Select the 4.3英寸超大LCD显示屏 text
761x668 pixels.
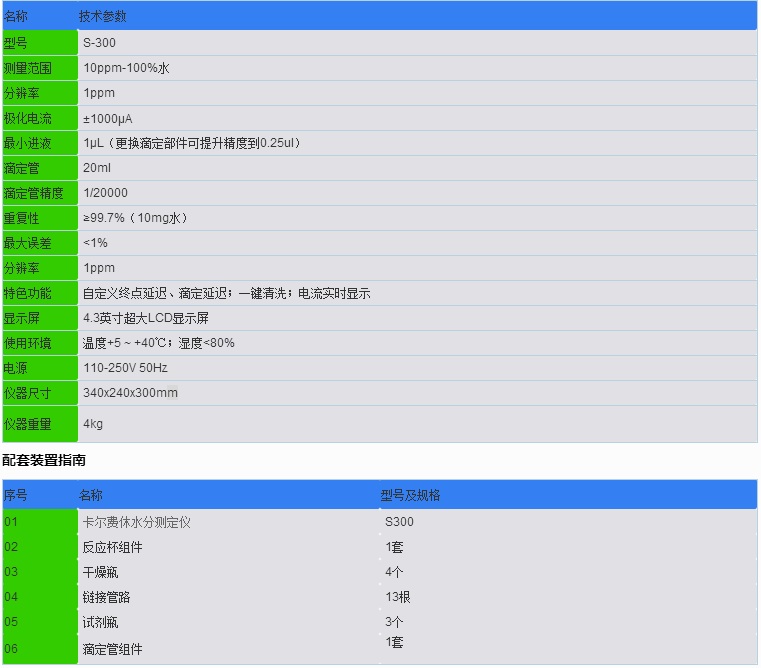coord(146,318)
